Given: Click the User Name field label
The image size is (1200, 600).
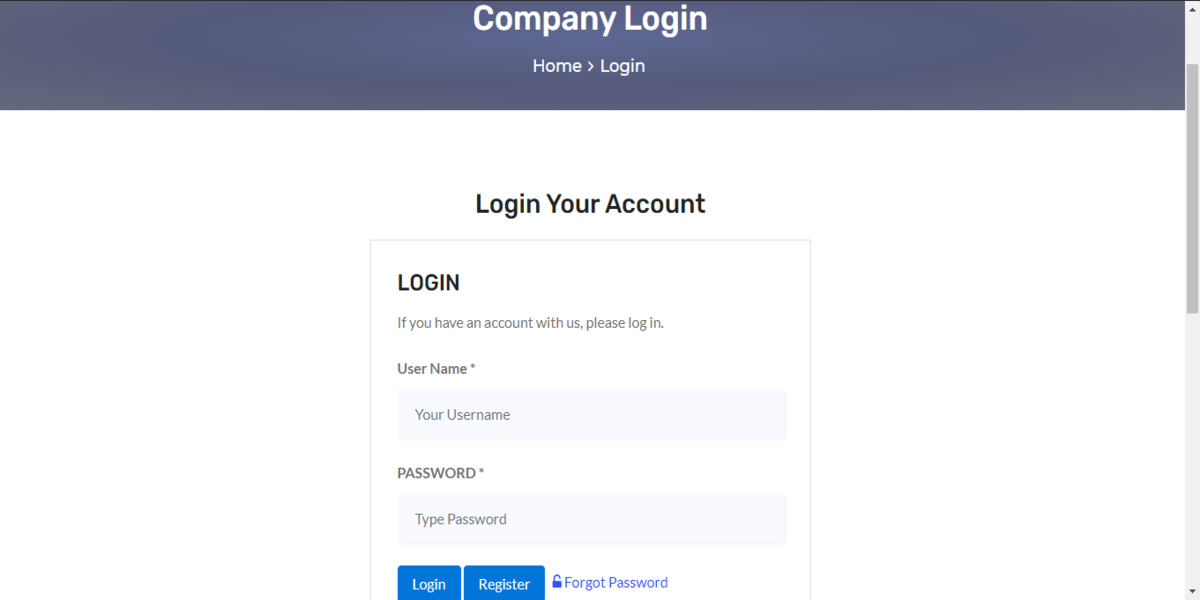Looking at the screenshot, I should pos(436,368).
